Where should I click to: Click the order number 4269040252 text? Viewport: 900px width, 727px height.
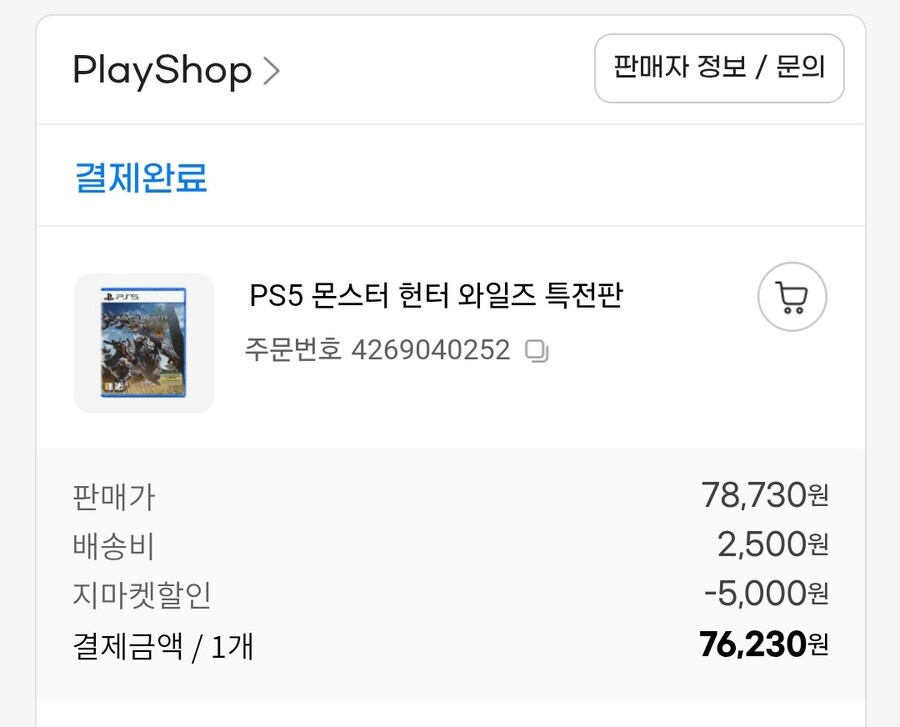coord(430,350)
